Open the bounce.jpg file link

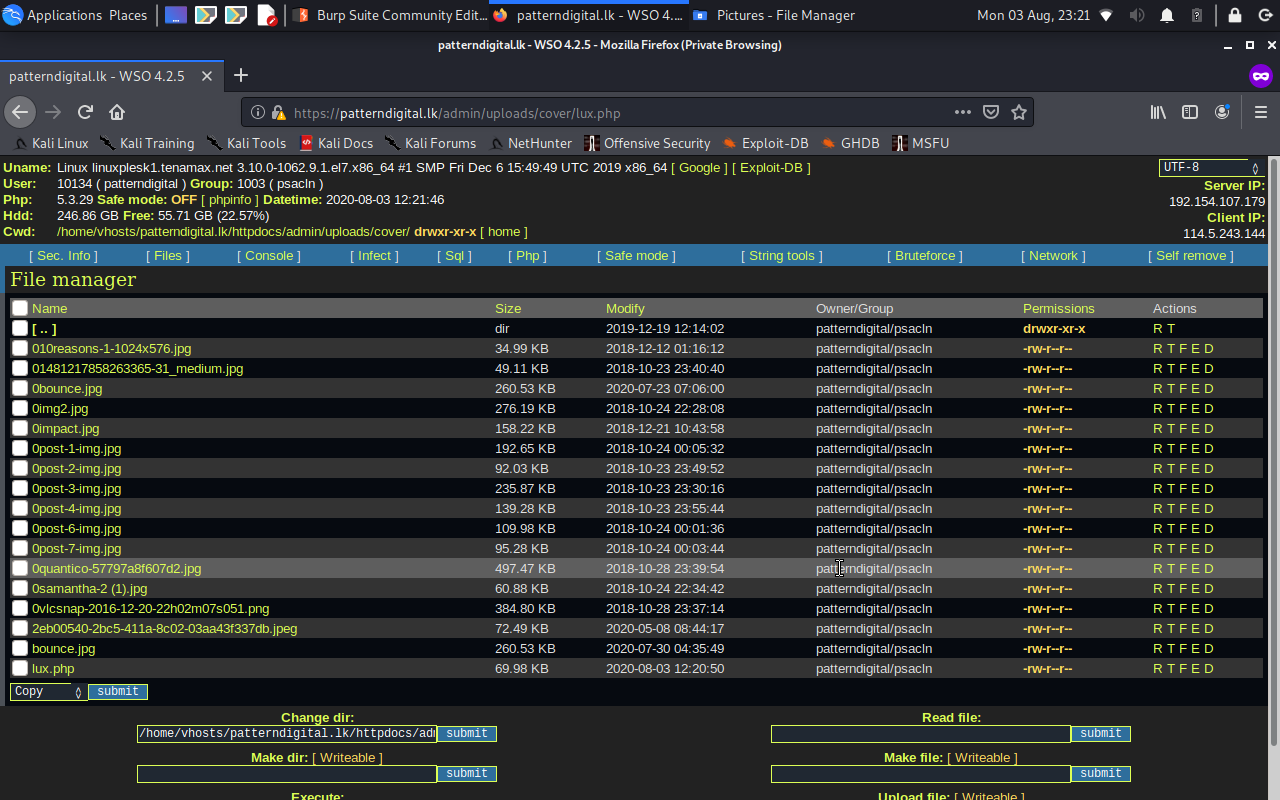click(x=64, y=648)
